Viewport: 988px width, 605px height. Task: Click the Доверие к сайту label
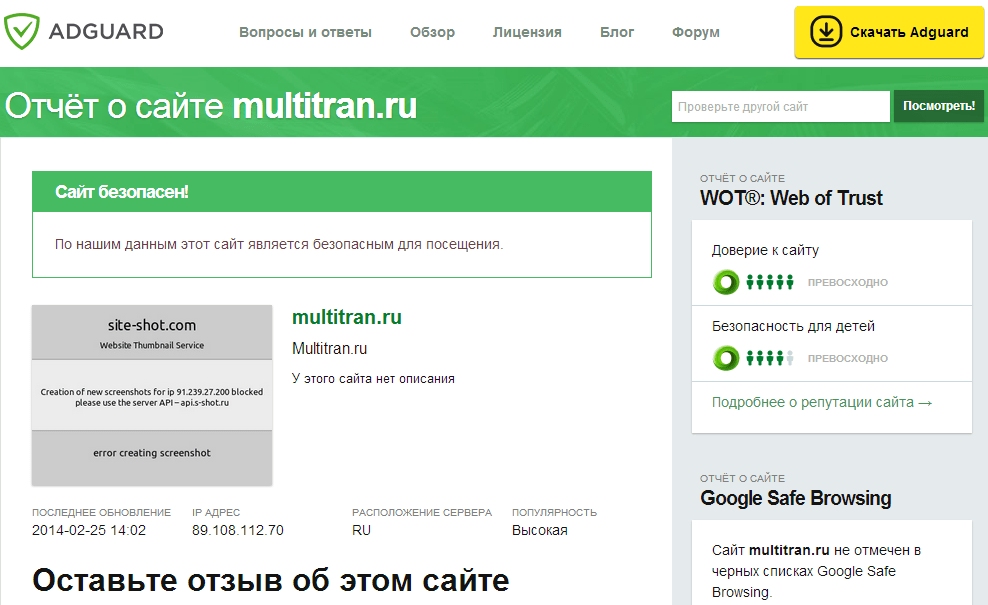[x=765, y=250]
